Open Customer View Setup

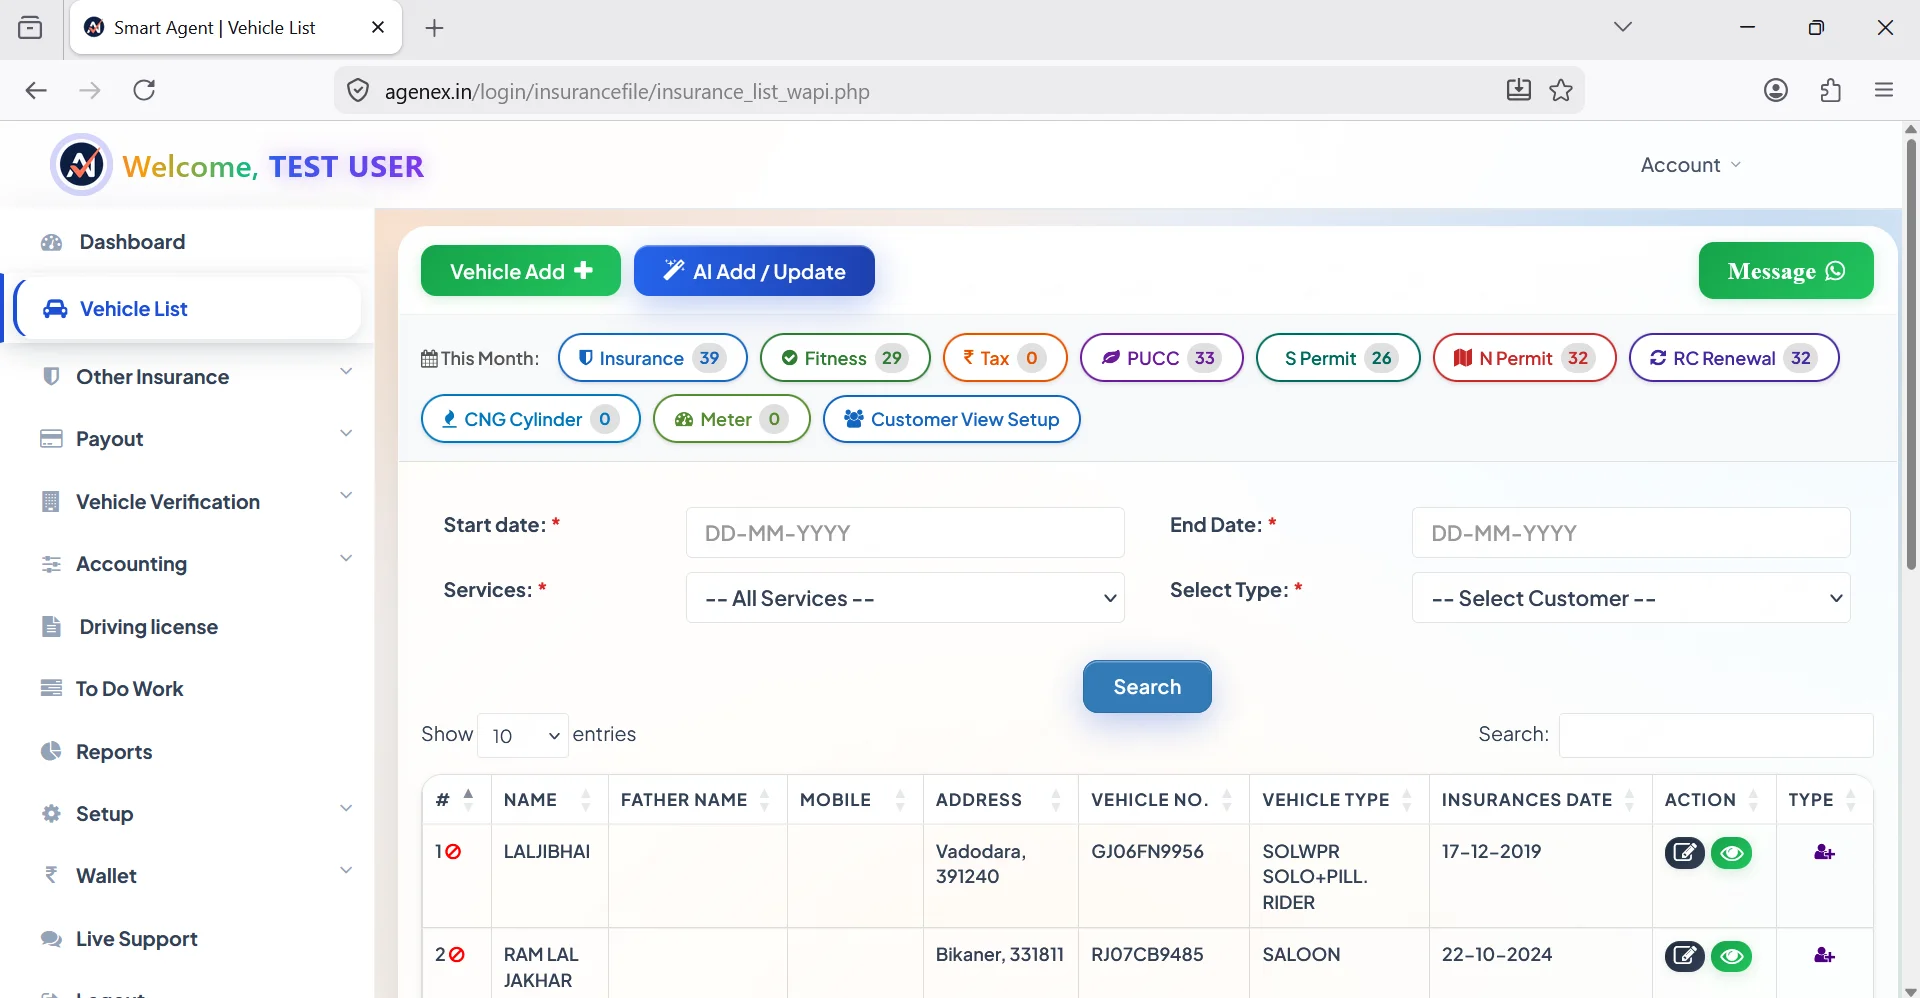coord(951,419)
